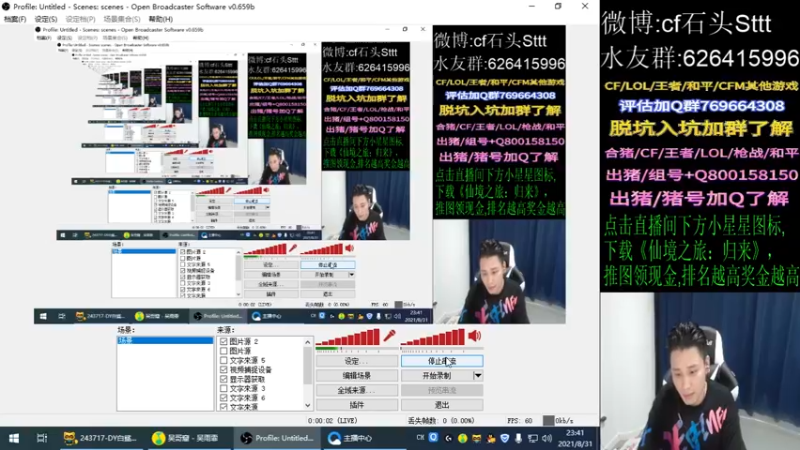
Task: Switch to 吴哥窟 - 吴雨霏 music app on taskbar
Action: click(189, 438)
